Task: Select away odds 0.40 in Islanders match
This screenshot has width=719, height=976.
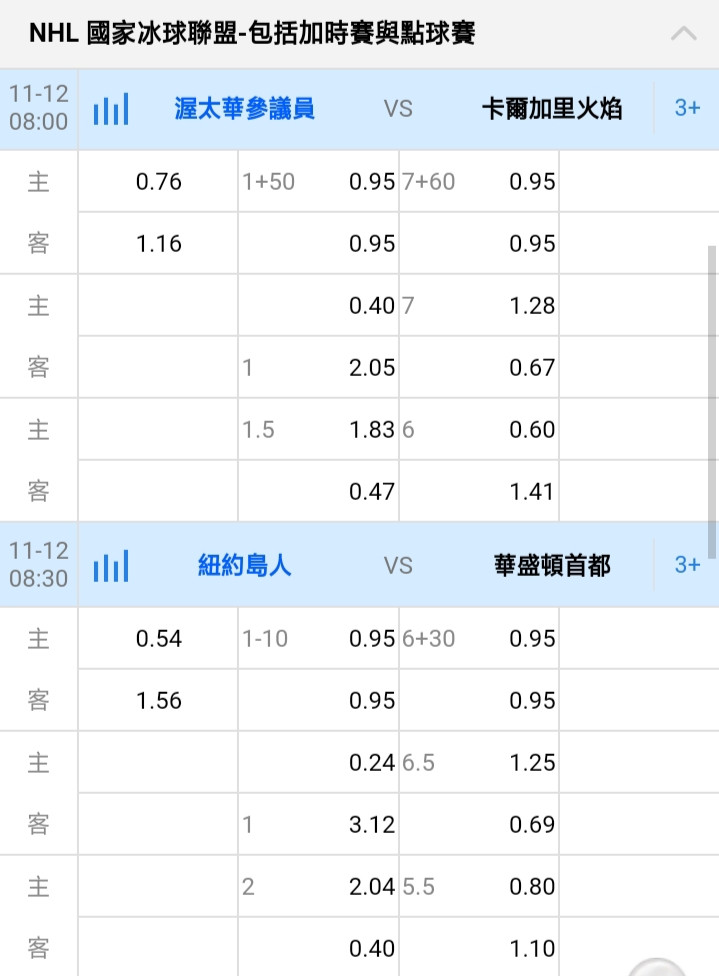Action: 319,947
